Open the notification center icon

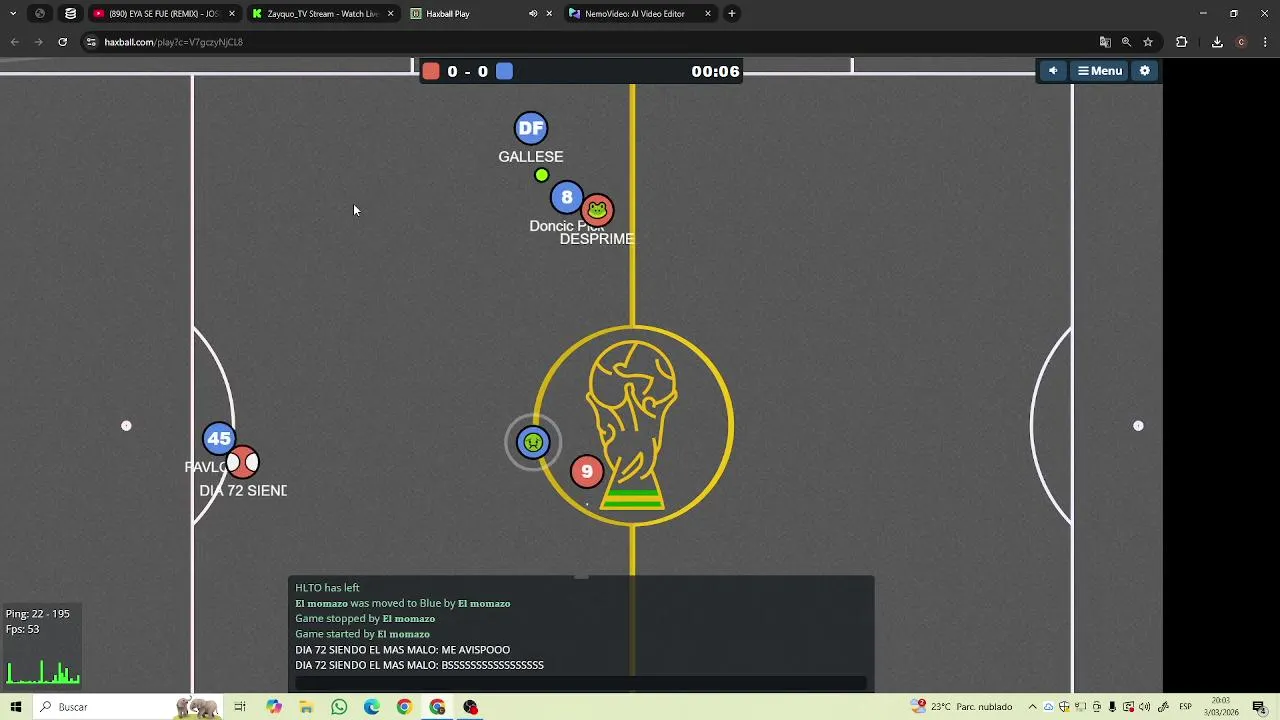(x=1259, y=707)
